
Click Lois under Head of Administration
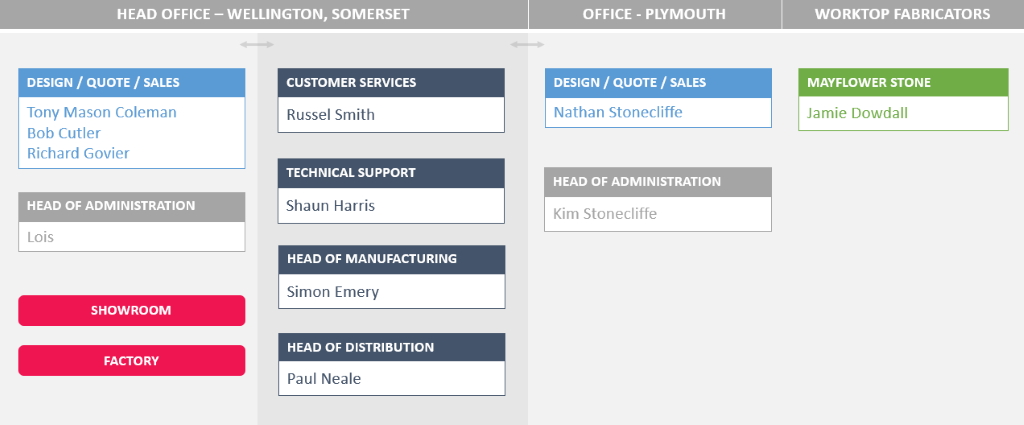(40, 237)
